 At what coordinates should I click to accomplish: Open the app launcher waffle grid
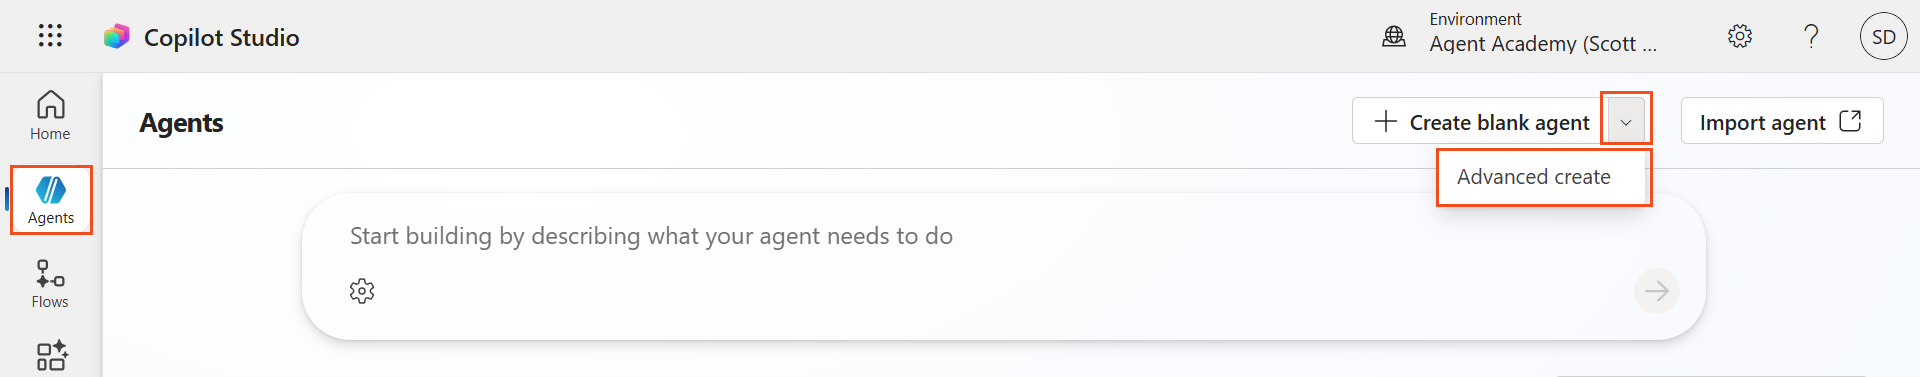pos(50,36)
